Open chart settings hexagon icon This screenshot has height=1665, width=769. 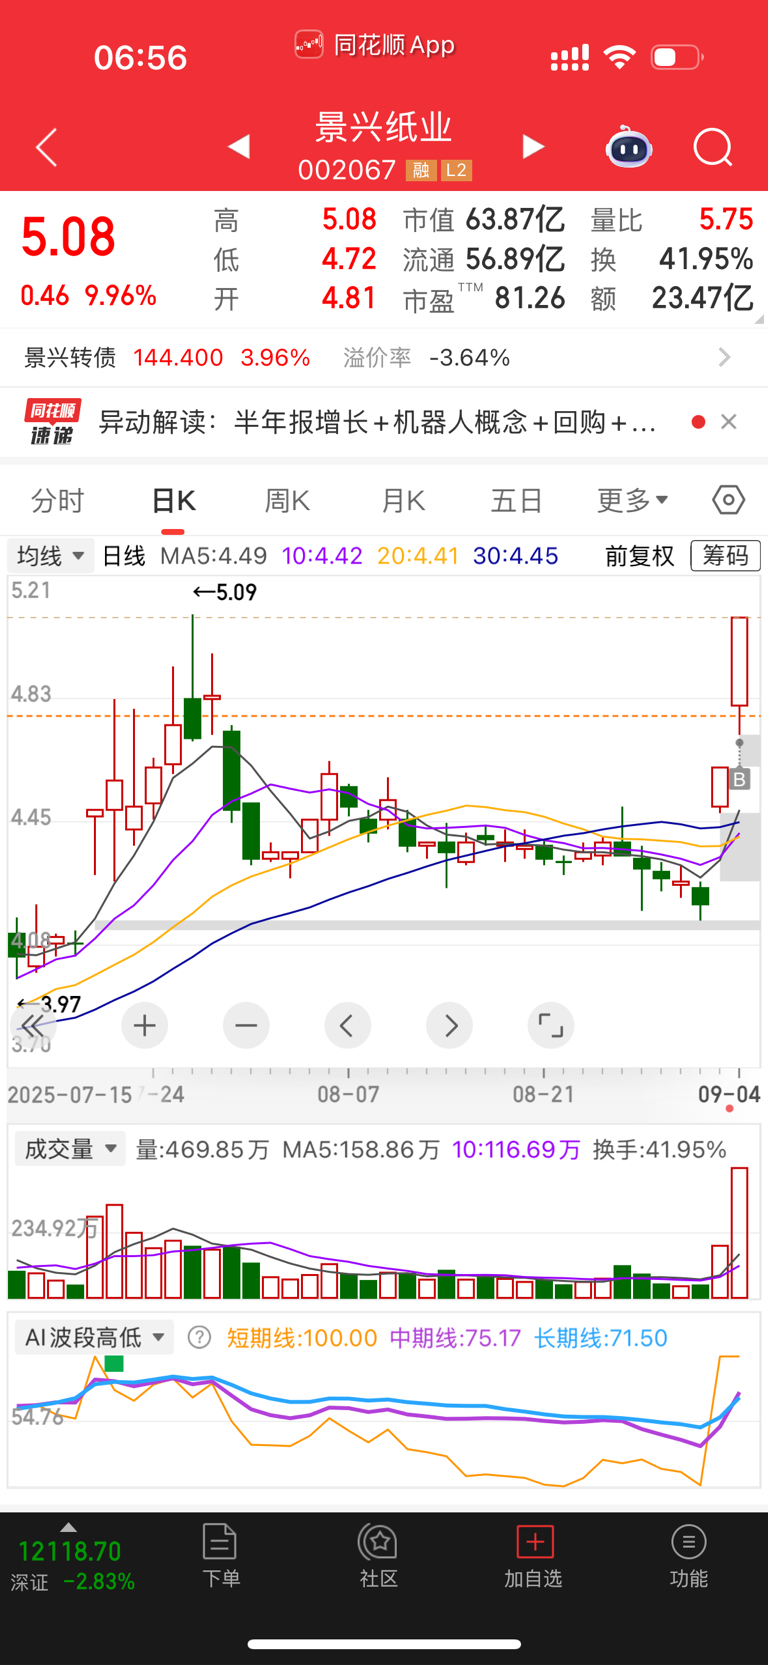point(728,500)
